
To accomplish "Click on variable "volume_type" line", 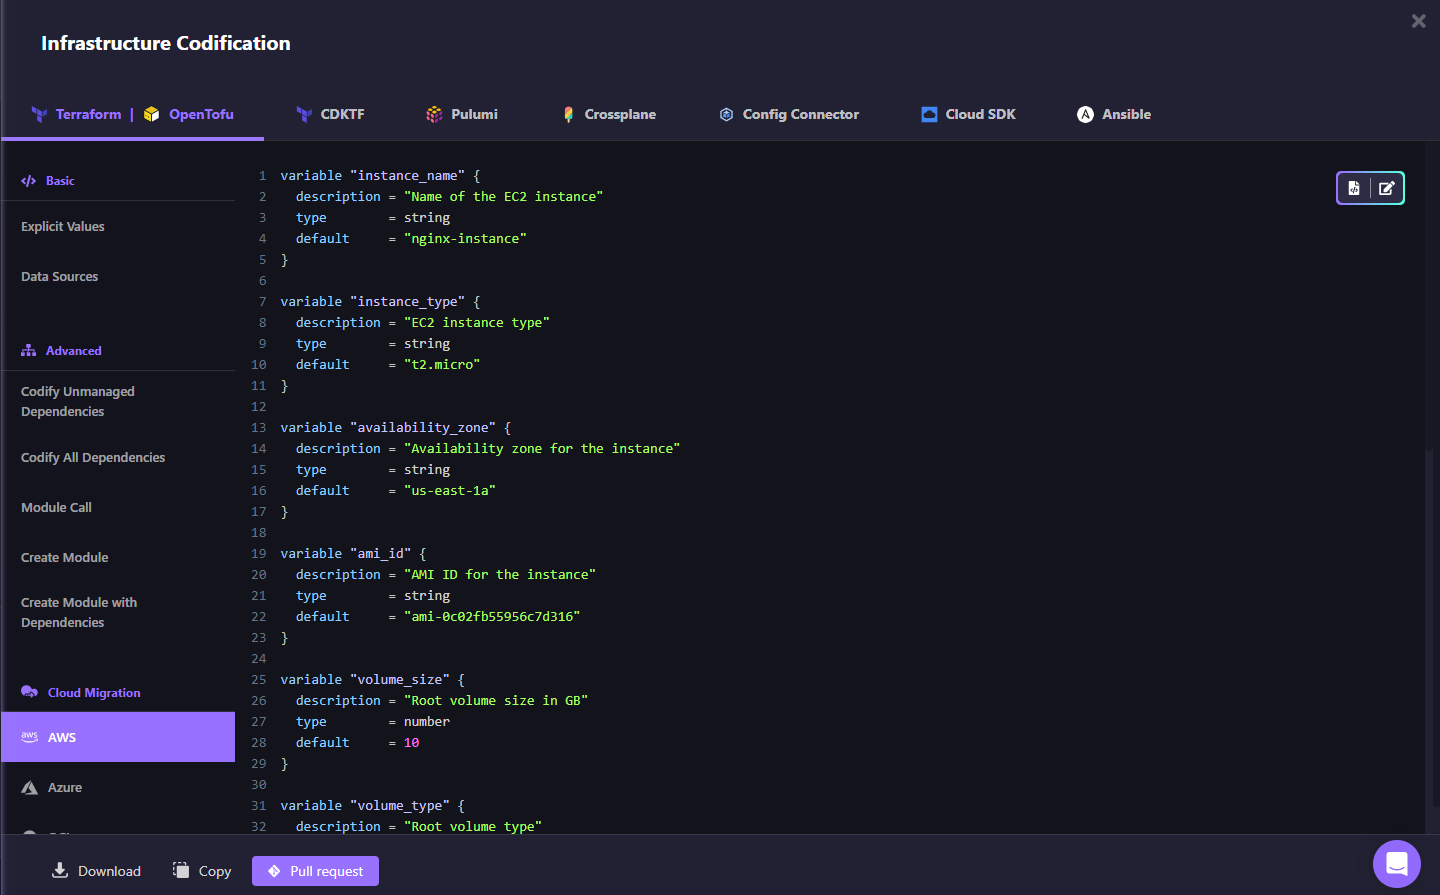I will (x=372, y=806).
